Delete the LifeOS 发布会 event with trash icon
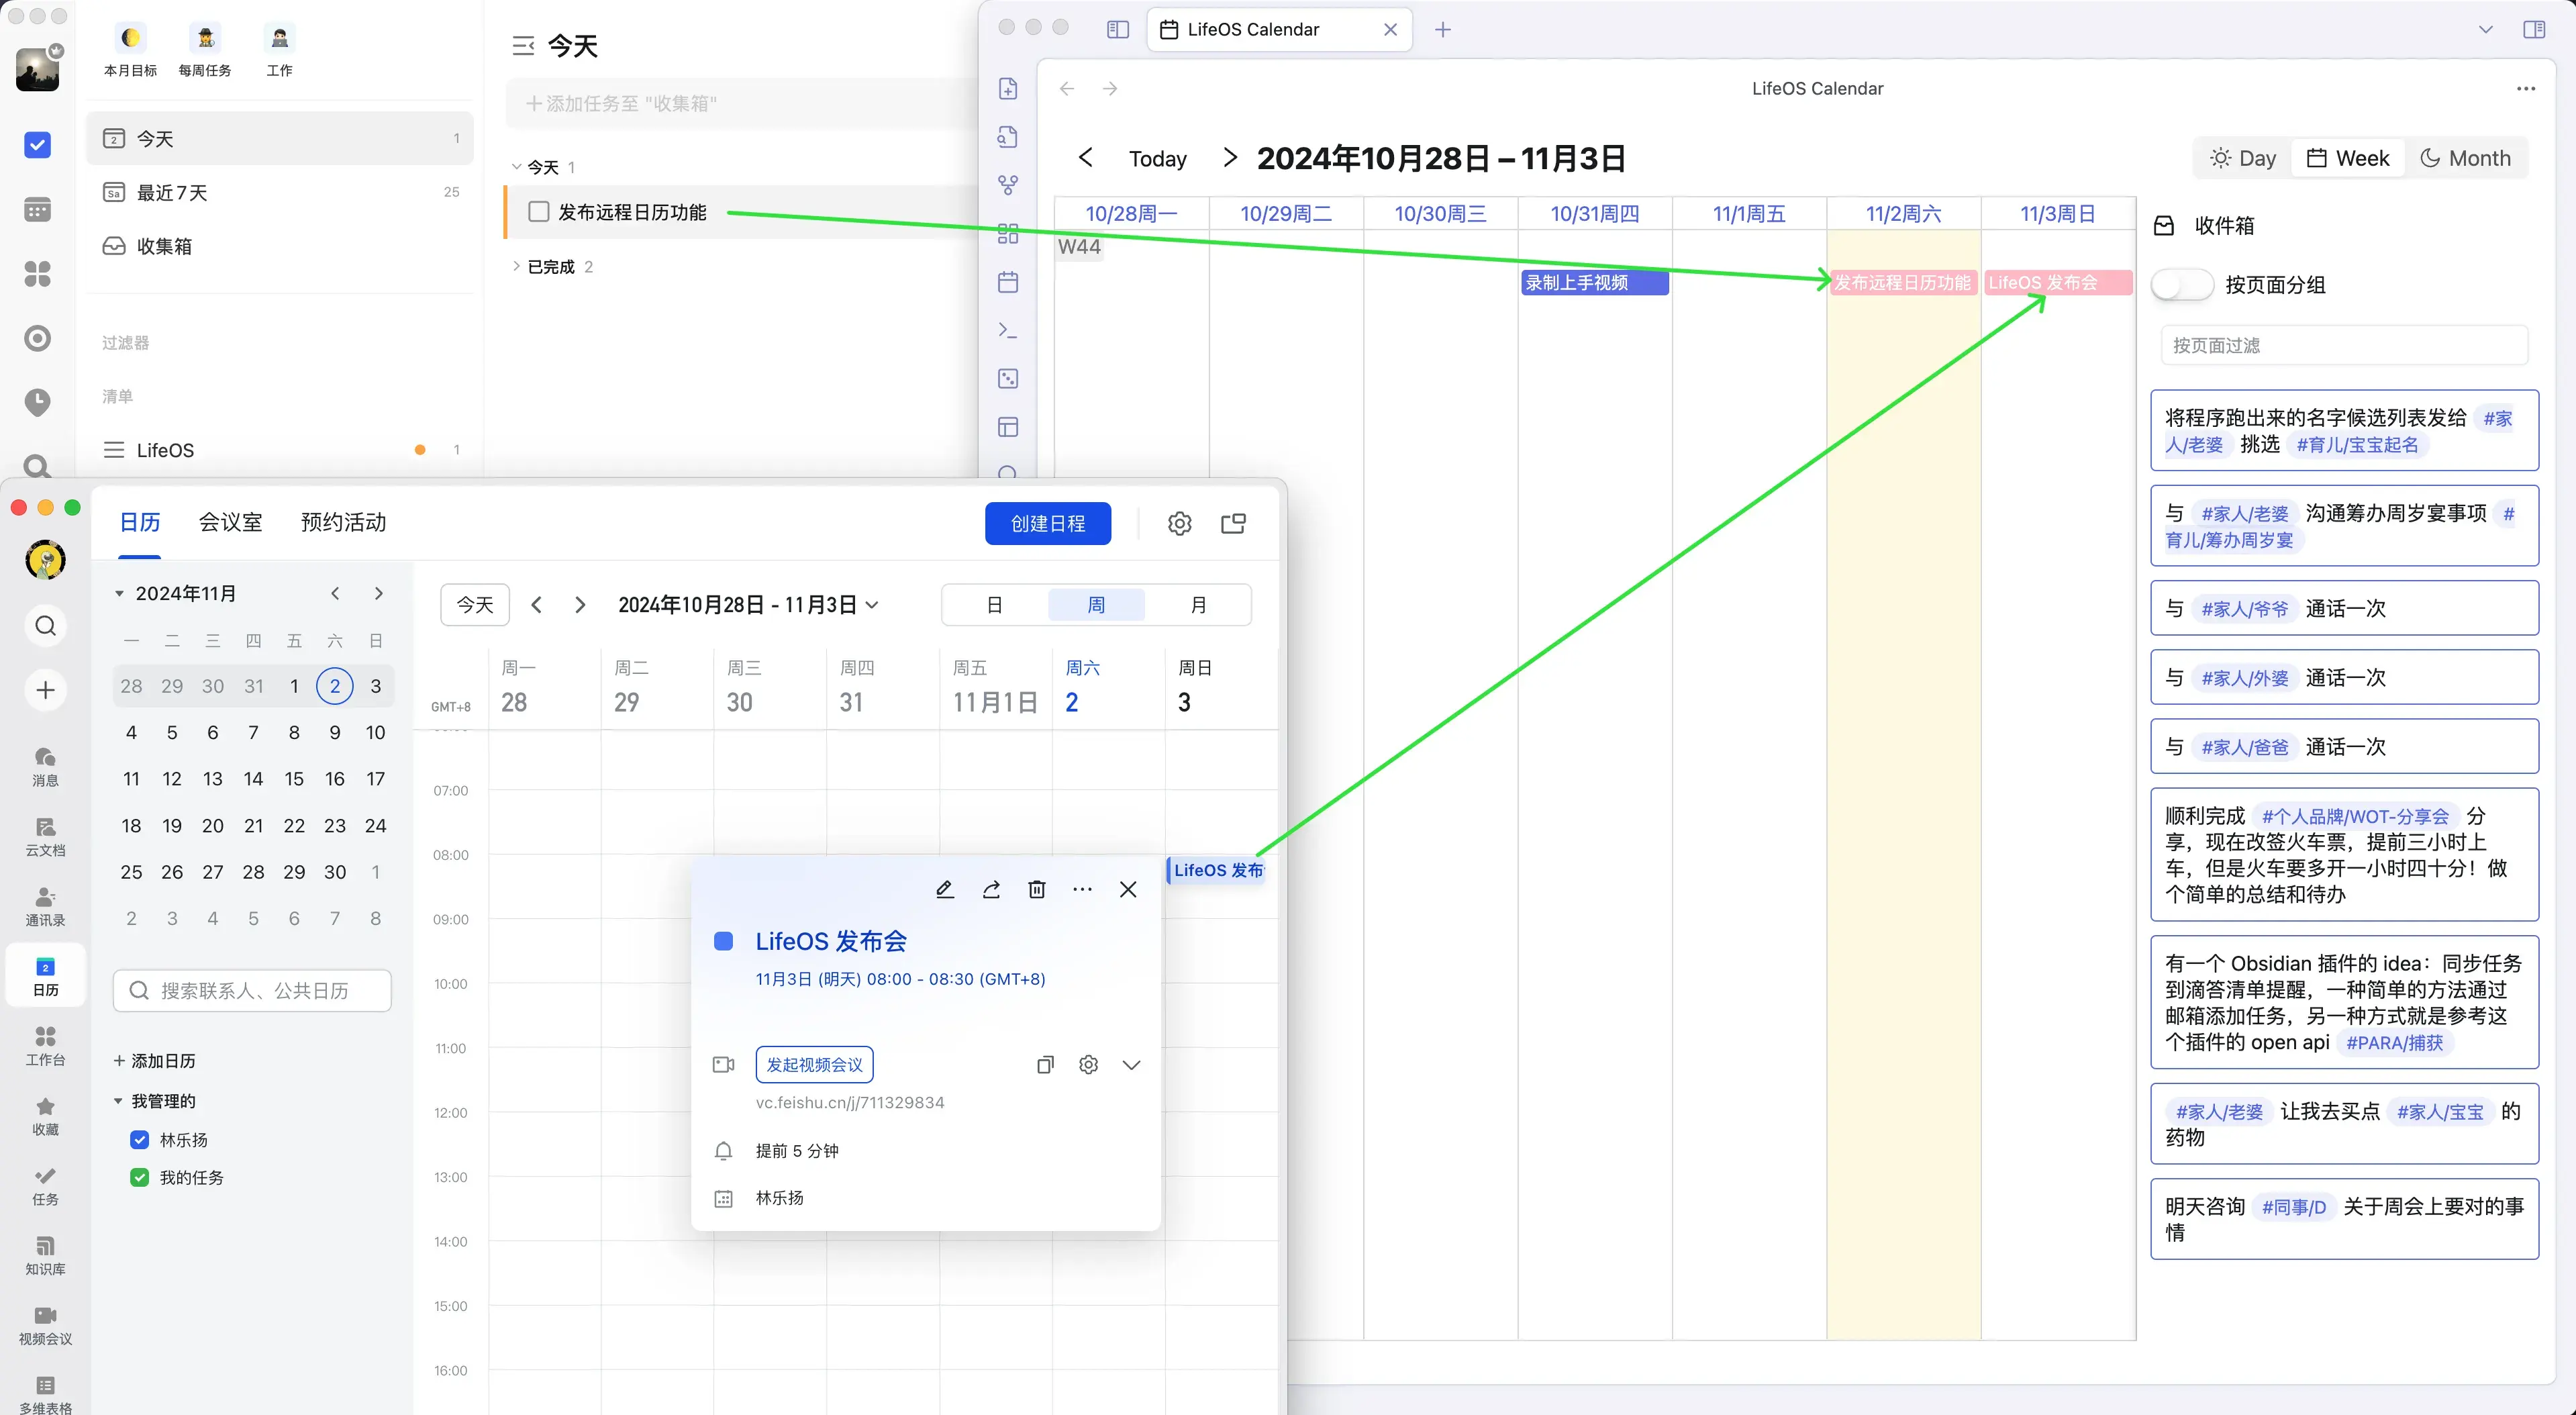The width and height of the screenshot is (2576, 1415). coord(1037,889)
